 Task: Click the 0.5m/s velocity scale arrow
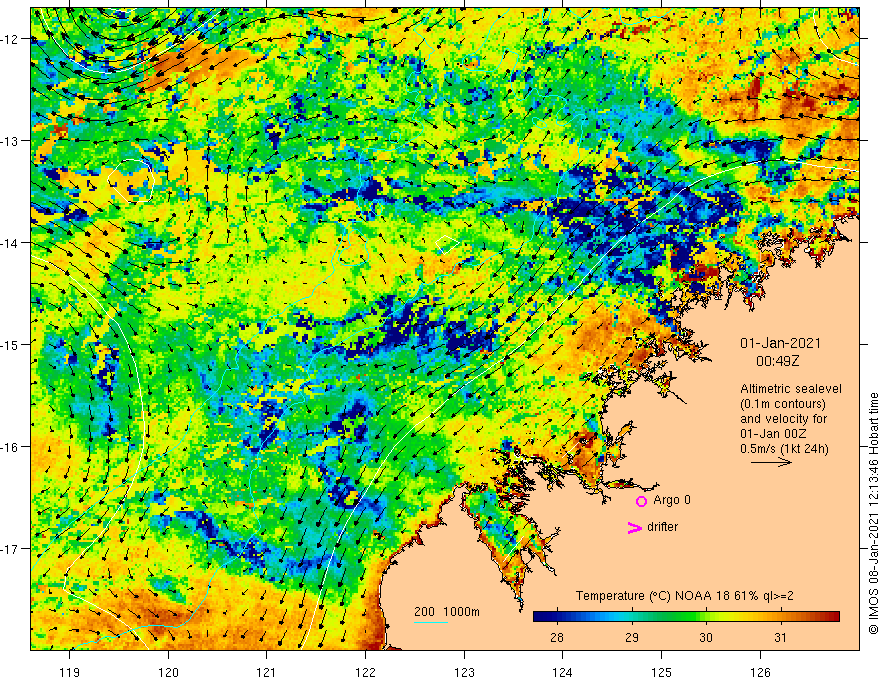click(x=771, y=462)
